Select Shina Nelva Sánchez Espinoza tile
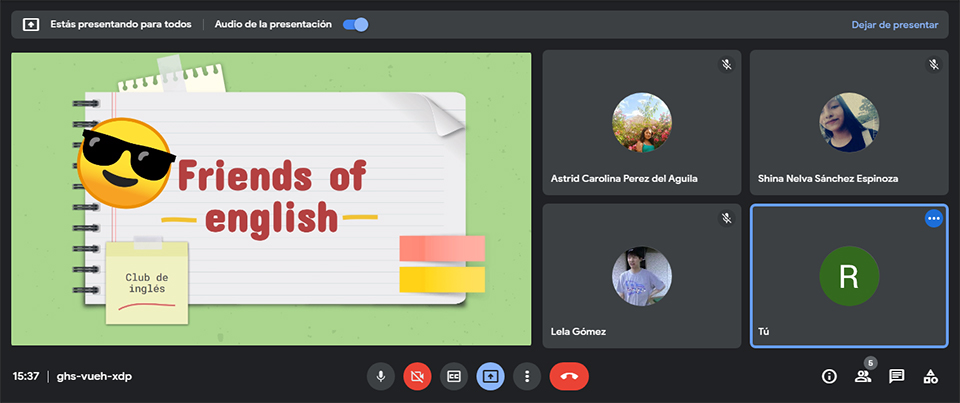 click(x=848, y=122)
